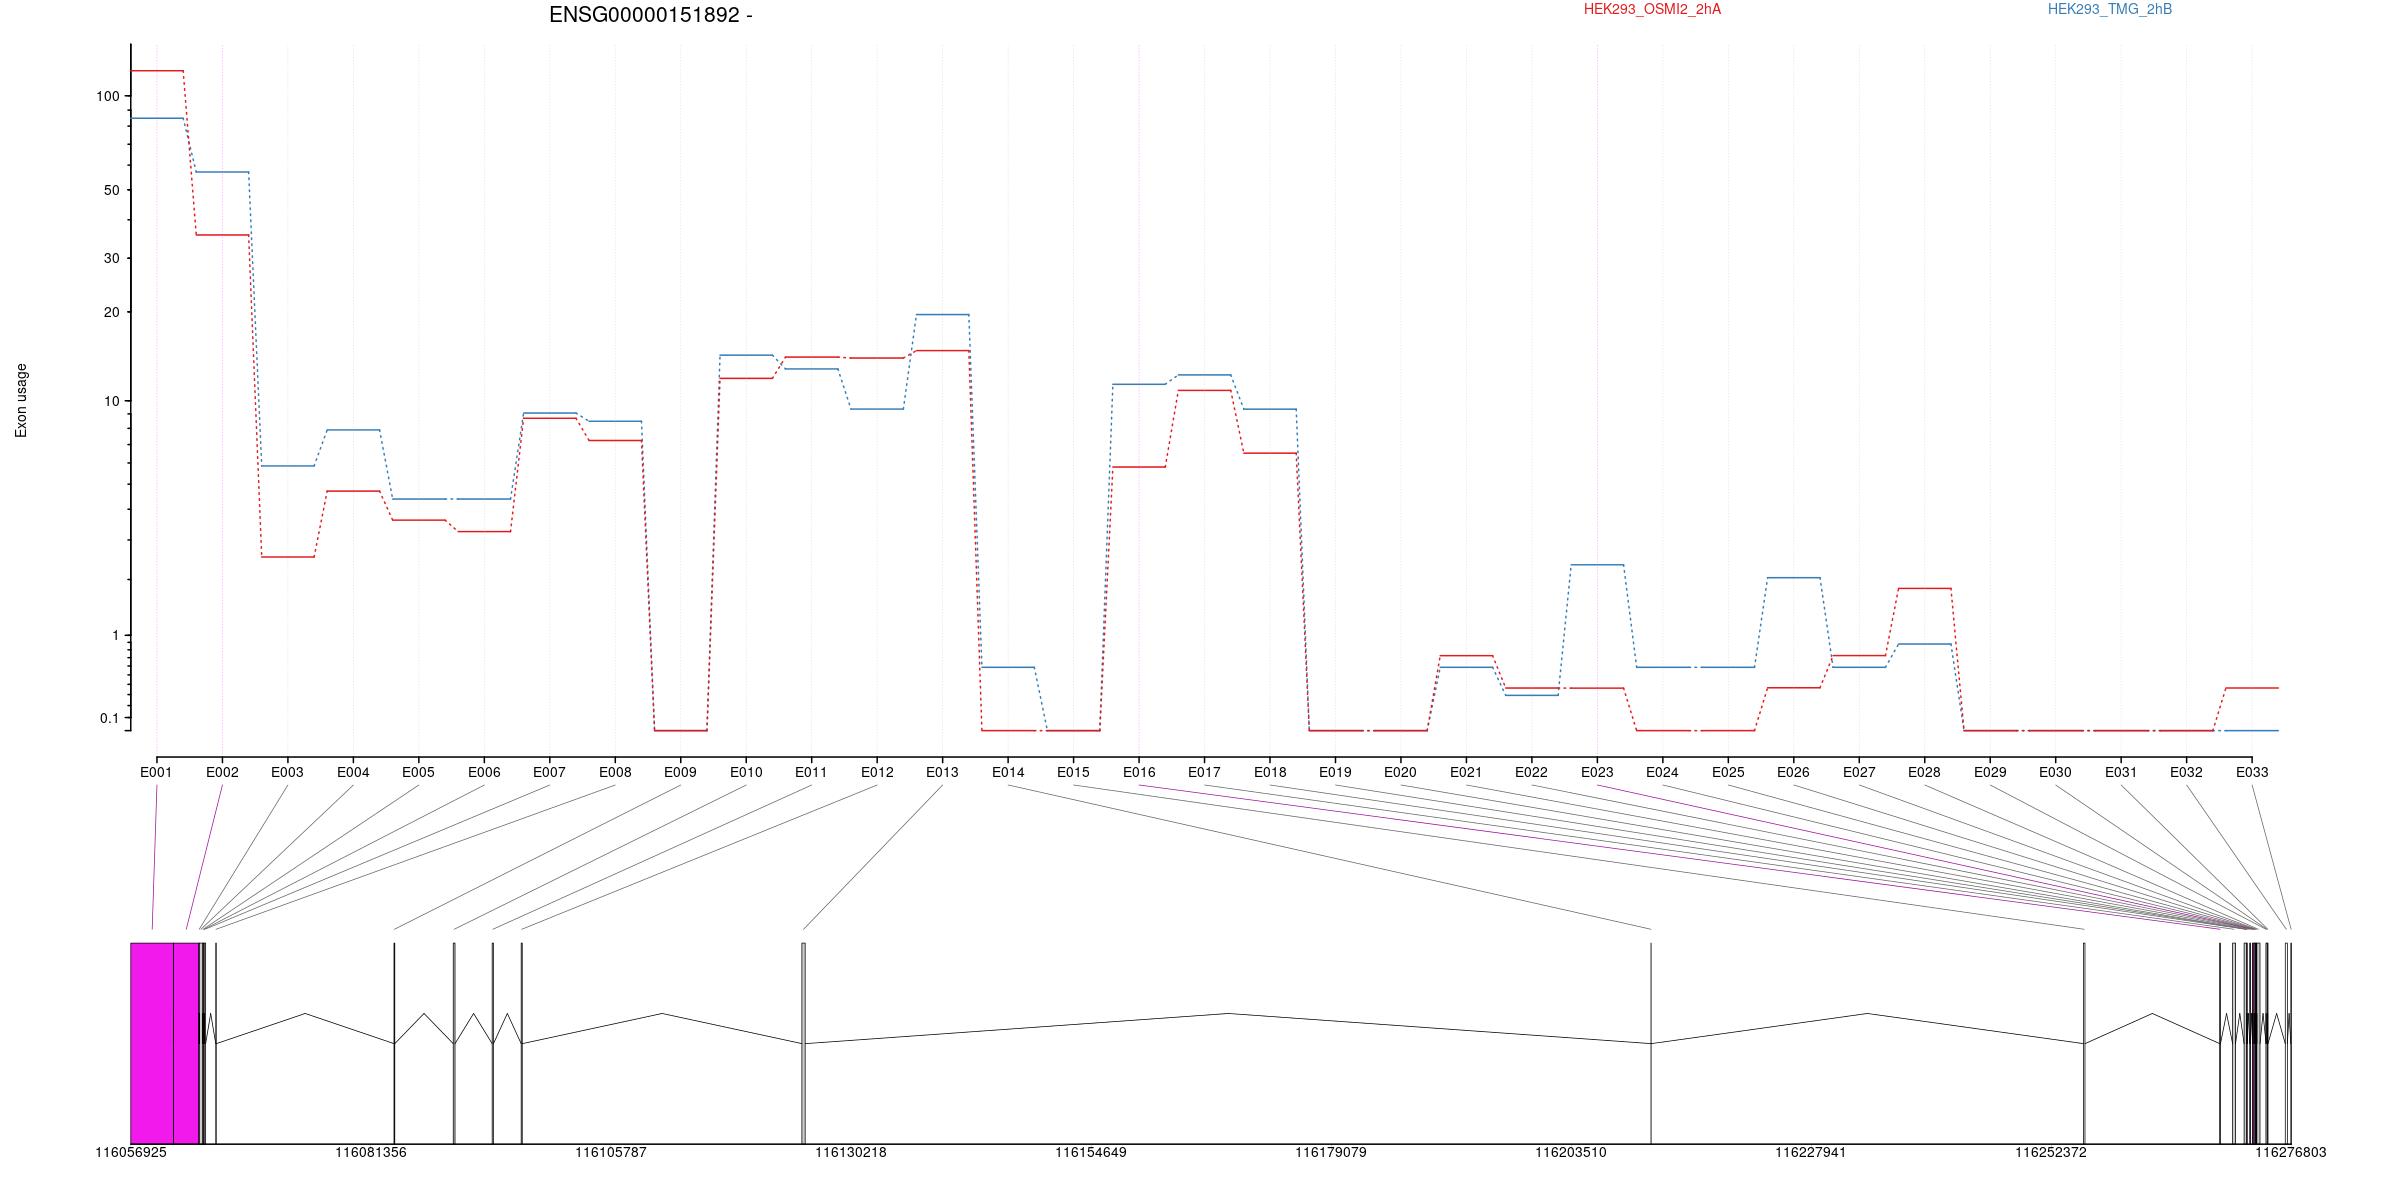
Task: Click the y-axis tick label 10
Action: click(x=111, y=401)
